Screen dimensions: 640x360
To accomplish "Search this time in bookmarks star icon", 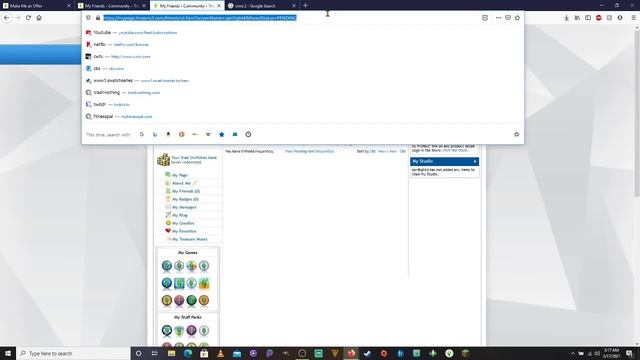I will tap(222, 134).
